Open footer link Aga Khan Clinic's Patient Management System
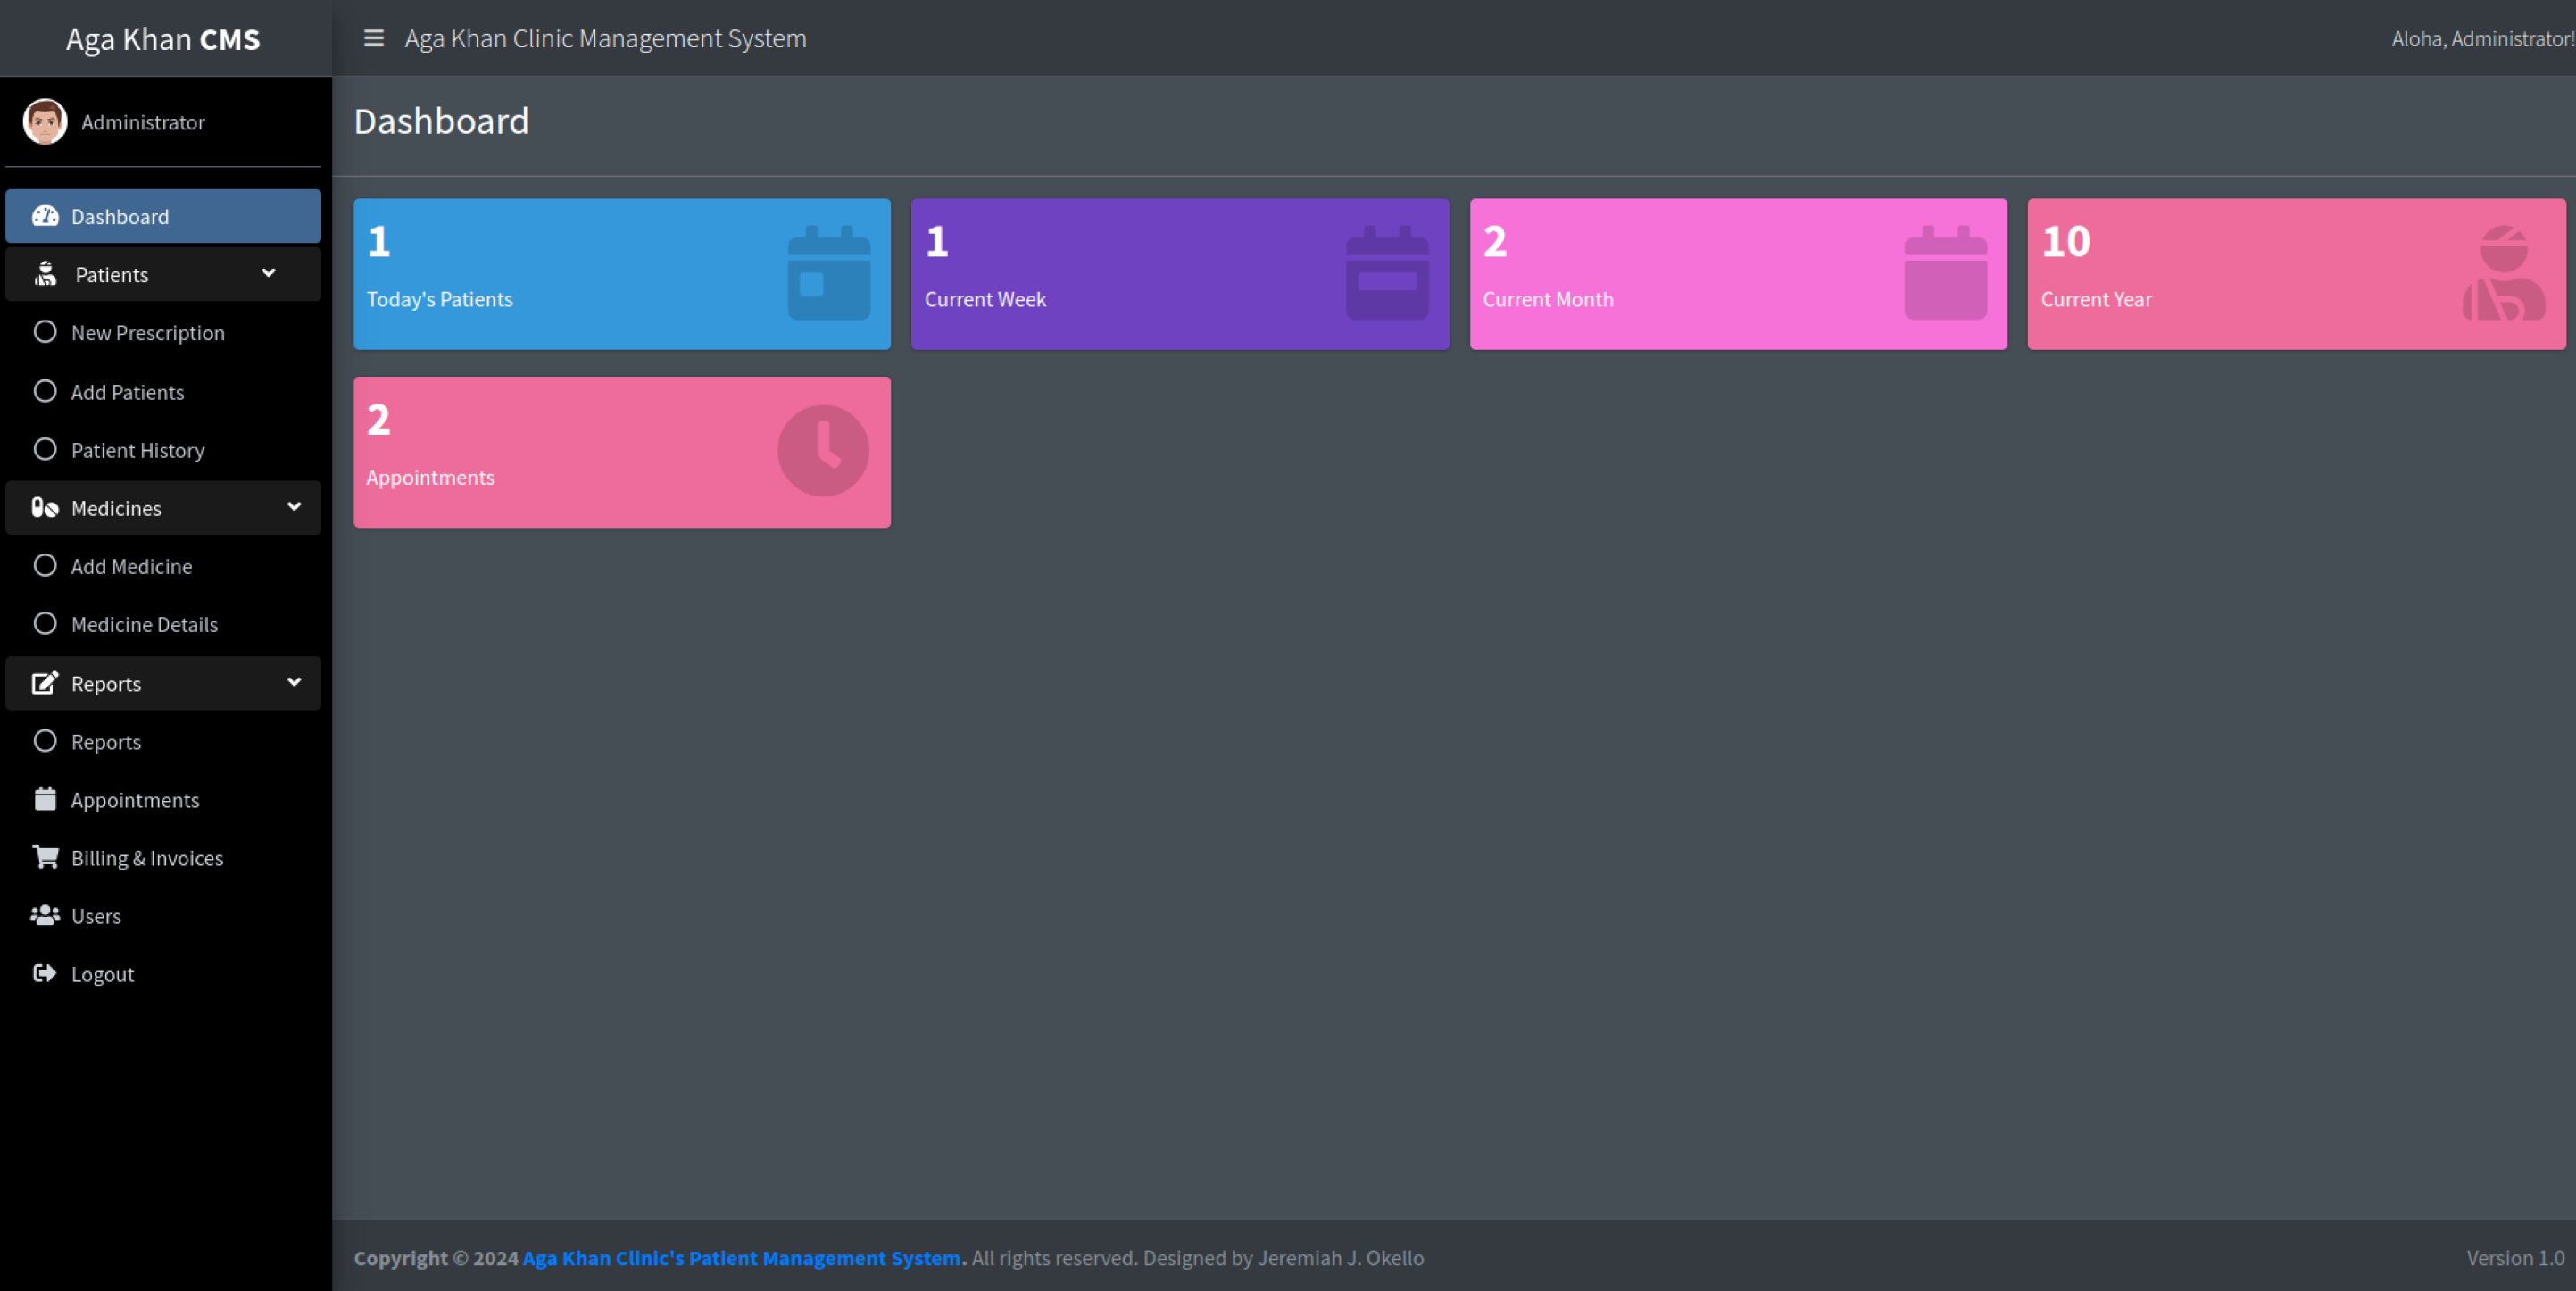 coord(741,1257)
